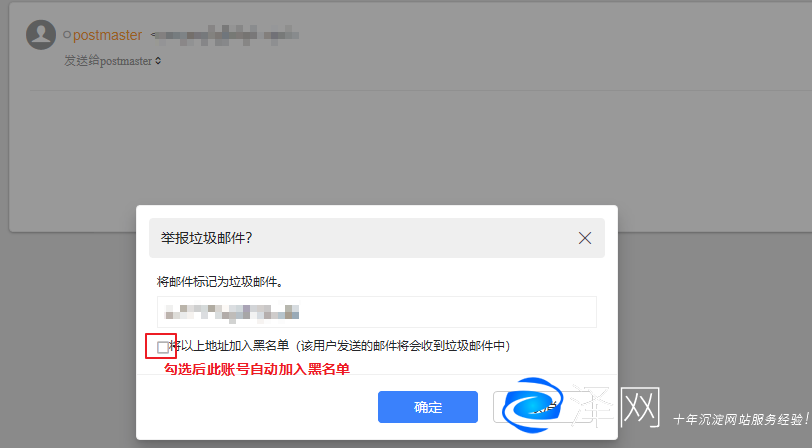Expand recipient details arrow after 发送给postmaster
This screenshot has height=448, width=812.
(x=158, y=61)
